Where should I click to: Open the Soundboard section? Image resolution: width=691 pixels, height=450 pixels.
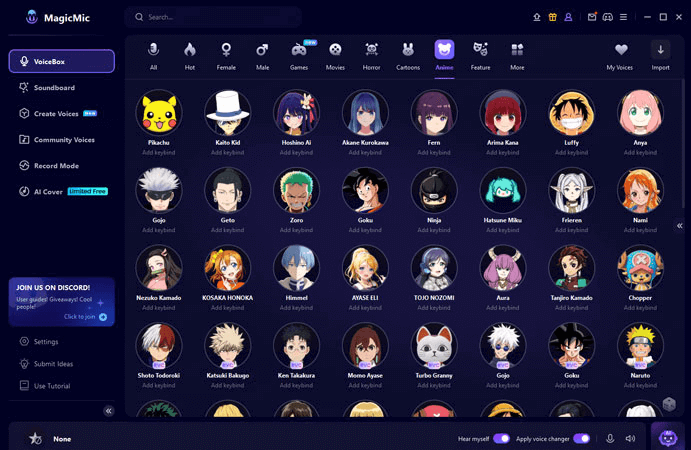(x=47, y=87)
